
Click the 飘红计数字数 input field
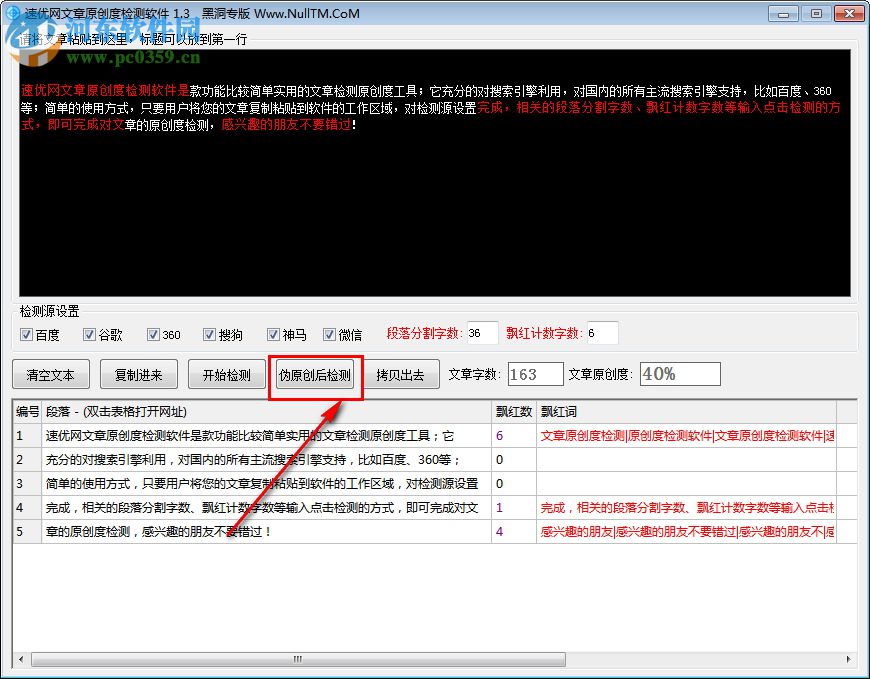click(602, 333)
